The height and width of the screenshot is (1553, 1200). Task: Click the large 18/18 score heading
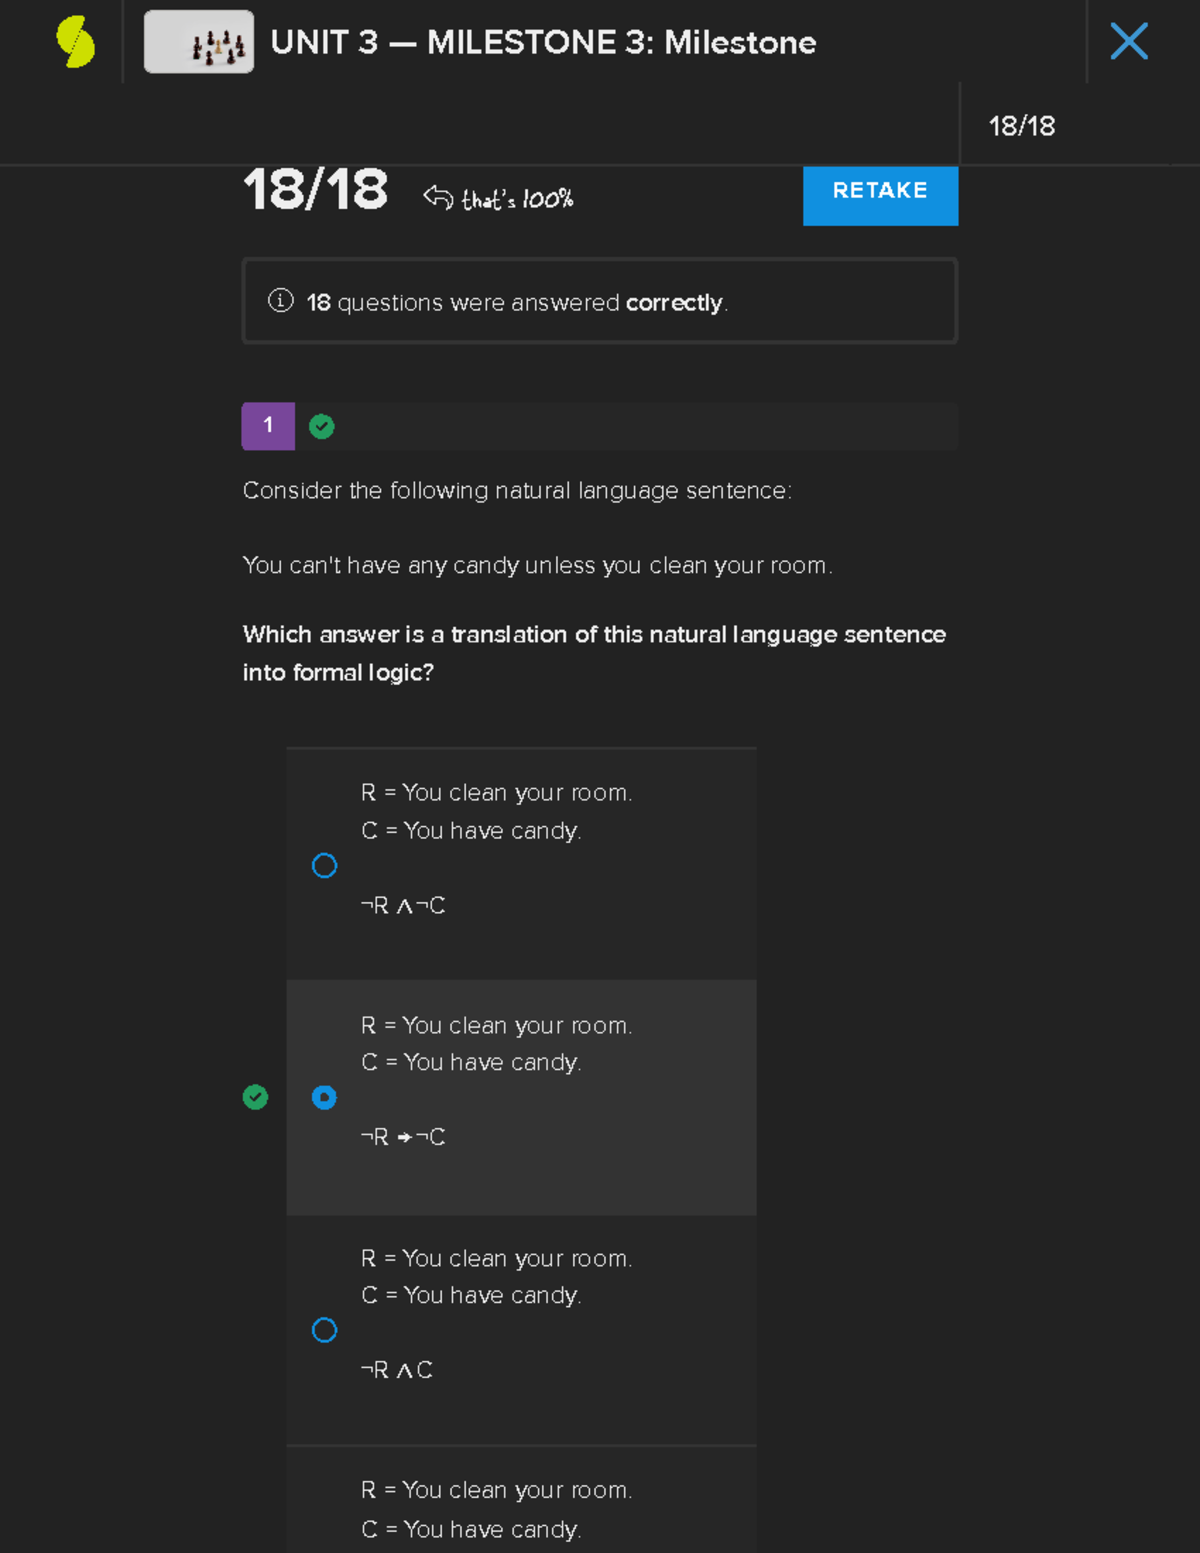pos(315,190)
